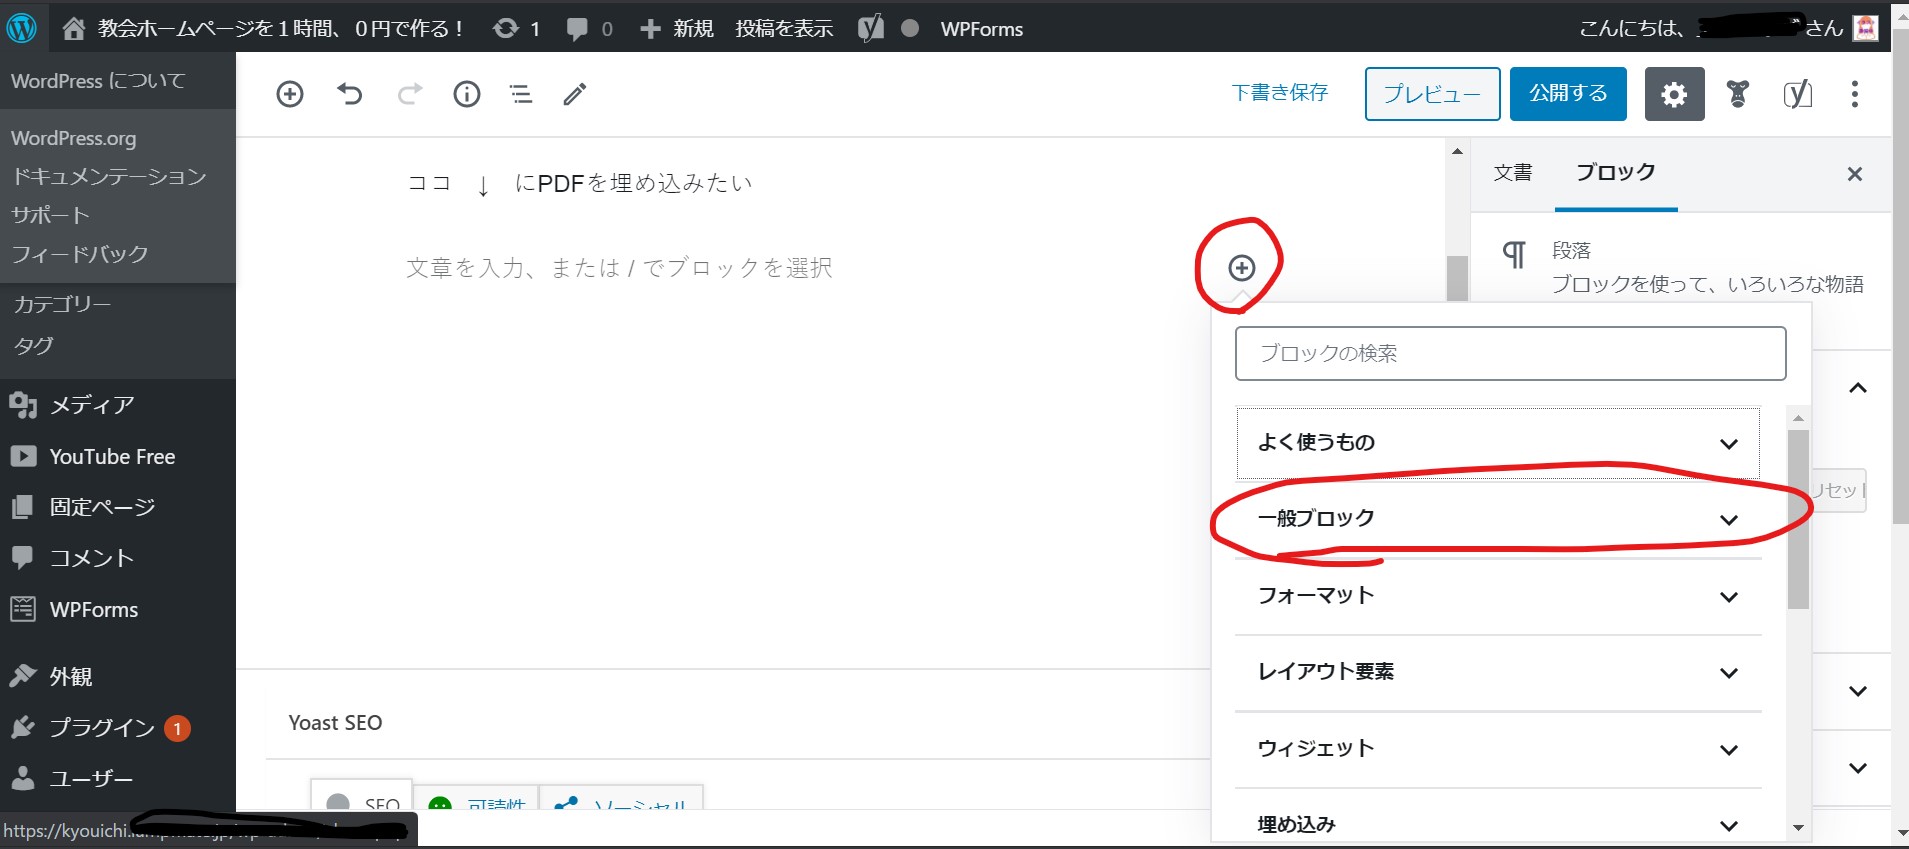1909x849 pixels.
Task: Expand the 一般ブロック section
Action: click(1497, 519)
